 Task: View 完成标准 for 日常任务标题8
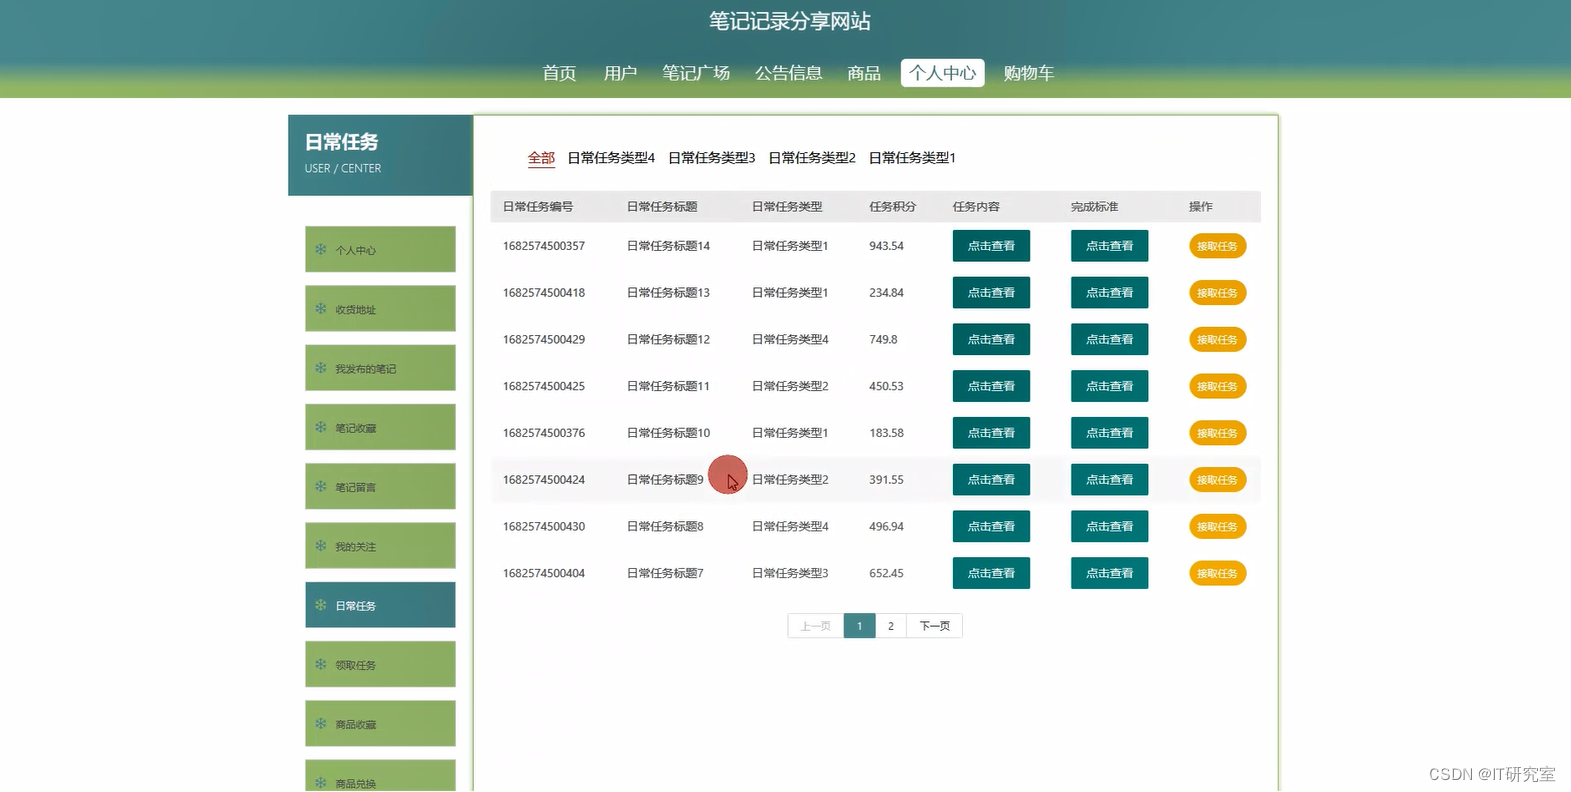tap(1110, 526)
